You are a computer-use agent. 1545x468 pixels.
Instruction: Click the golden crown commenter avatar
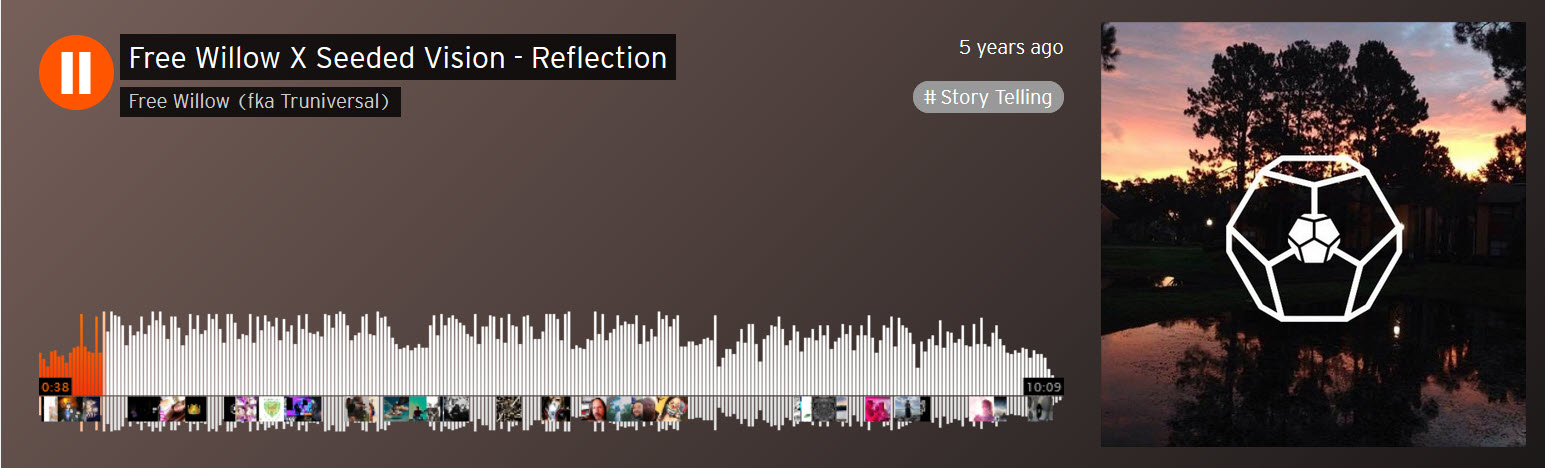click(197, 409)
